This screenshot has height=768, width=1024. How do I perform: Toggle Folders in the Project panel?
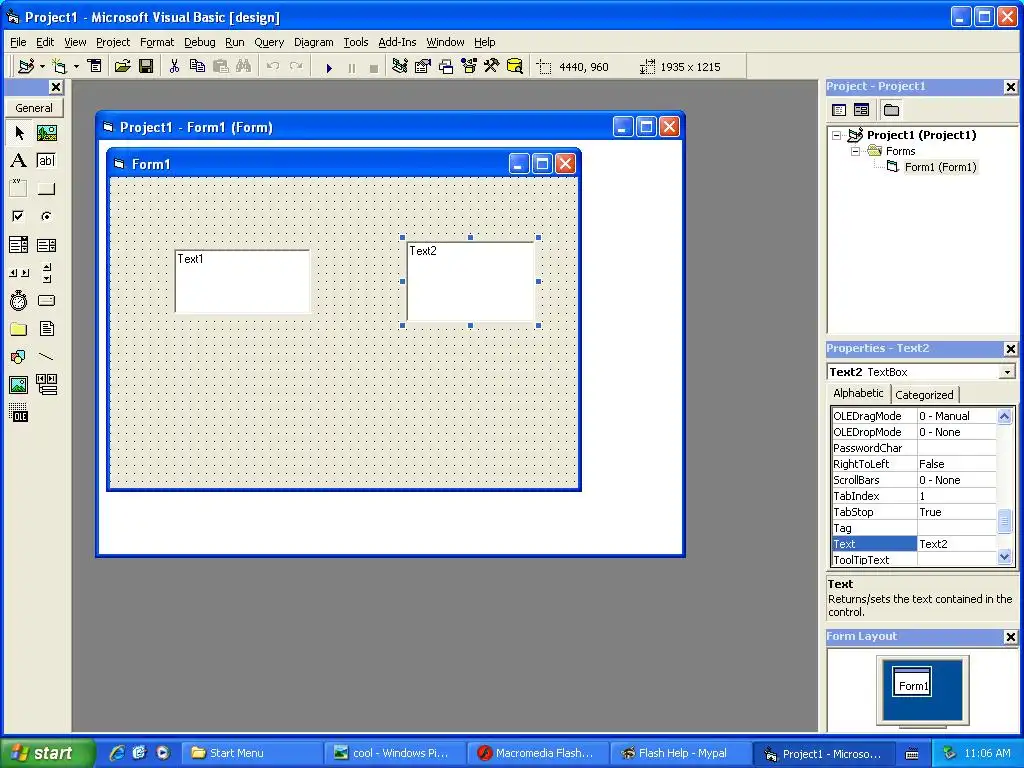(891, 110)
